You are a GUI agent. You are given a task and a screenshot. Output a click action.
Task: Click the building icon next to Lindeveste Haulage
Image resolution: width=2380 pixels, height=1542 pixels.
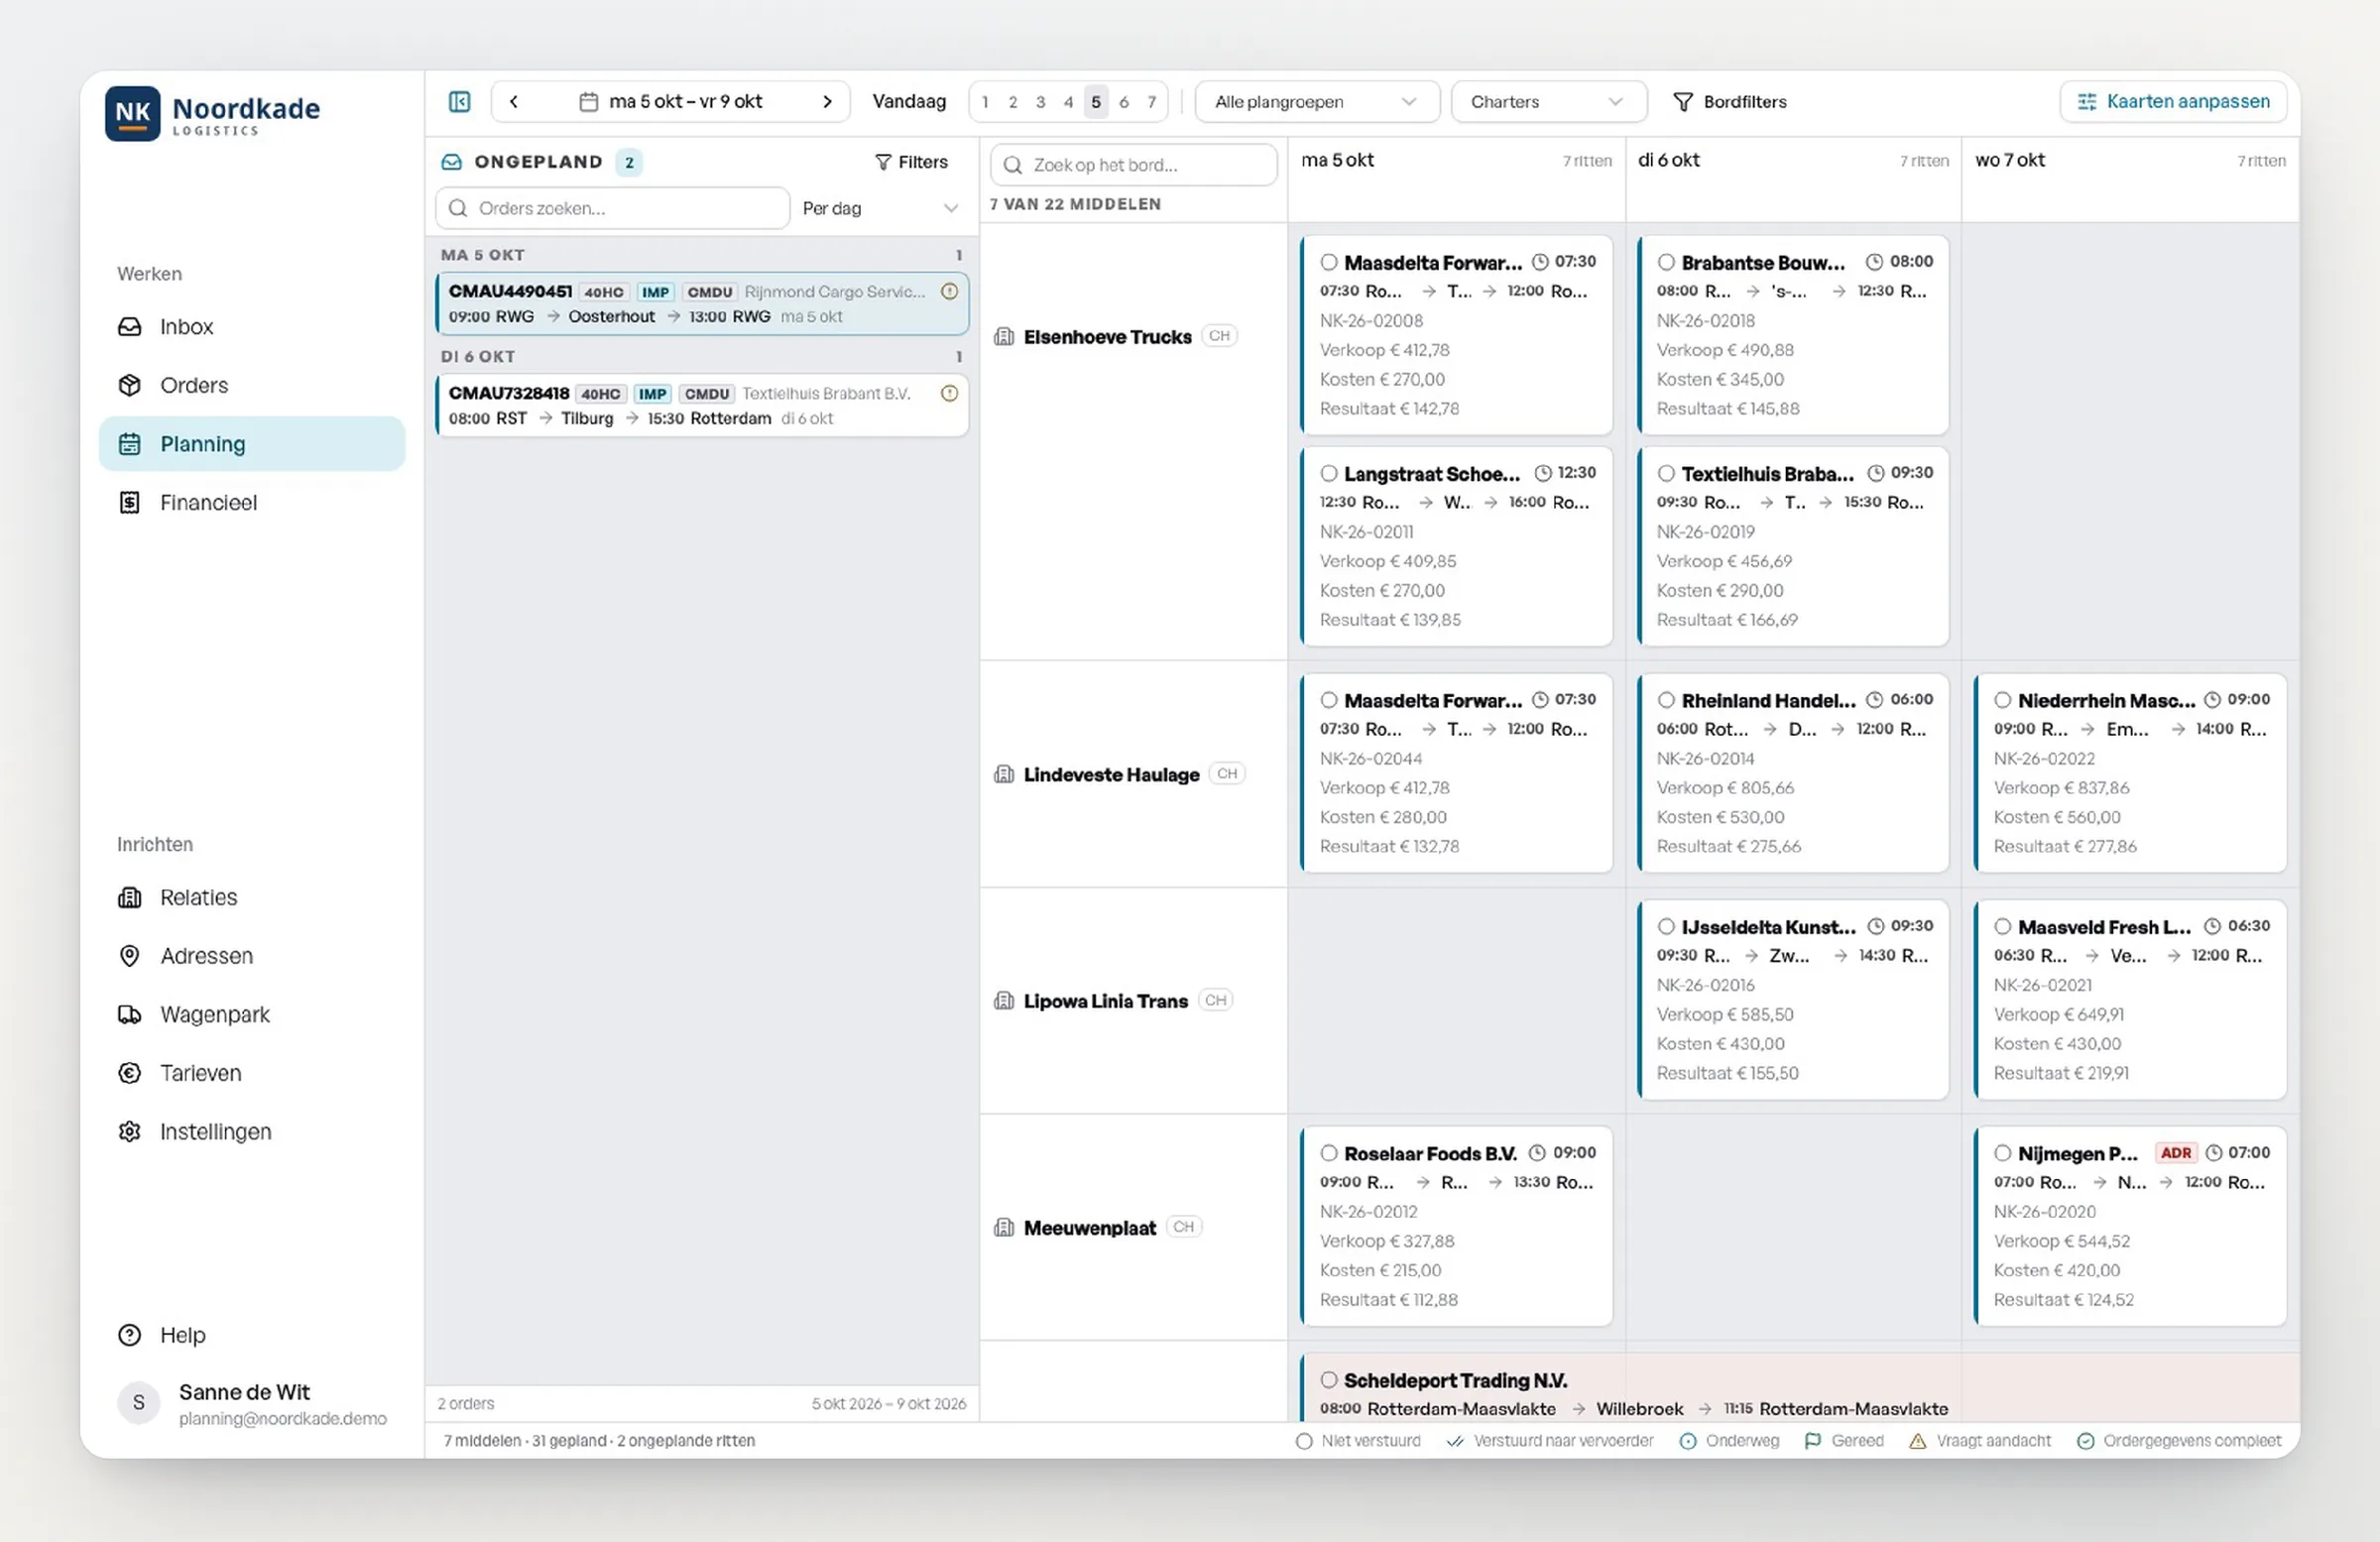[1004, 774]
